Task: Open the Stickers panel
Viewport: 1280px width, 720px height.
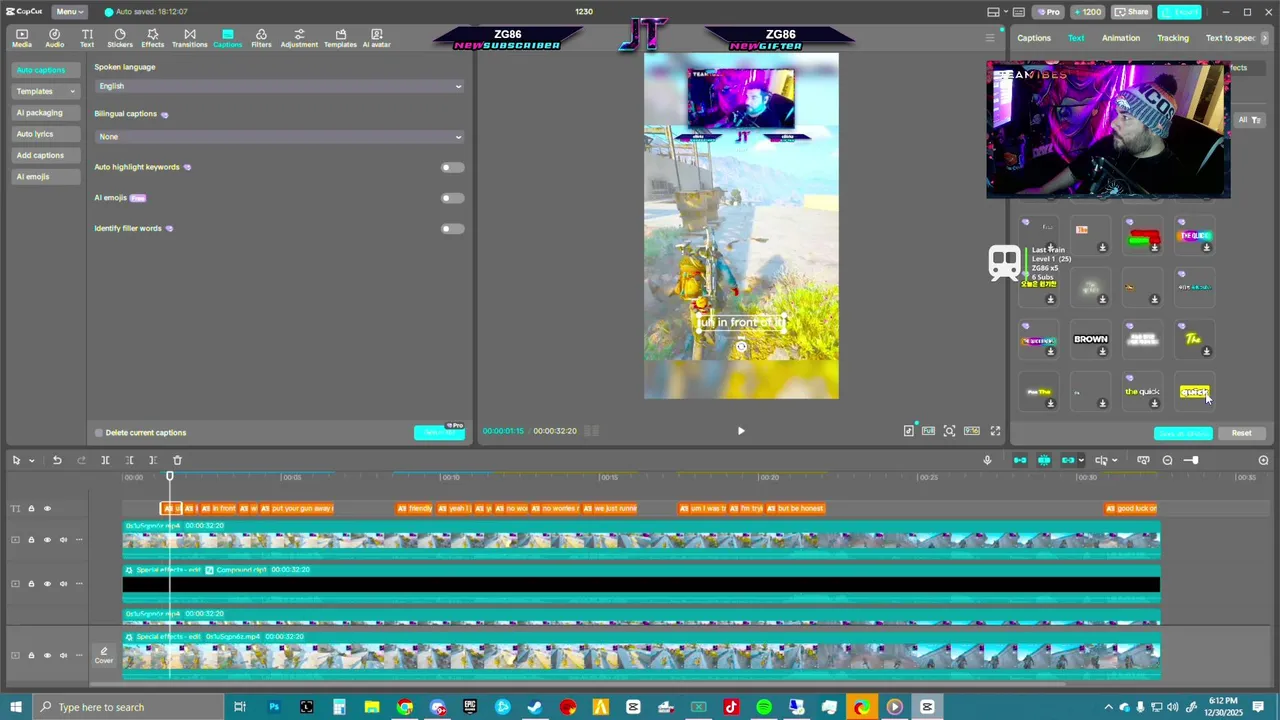Action: click(120, 38)
